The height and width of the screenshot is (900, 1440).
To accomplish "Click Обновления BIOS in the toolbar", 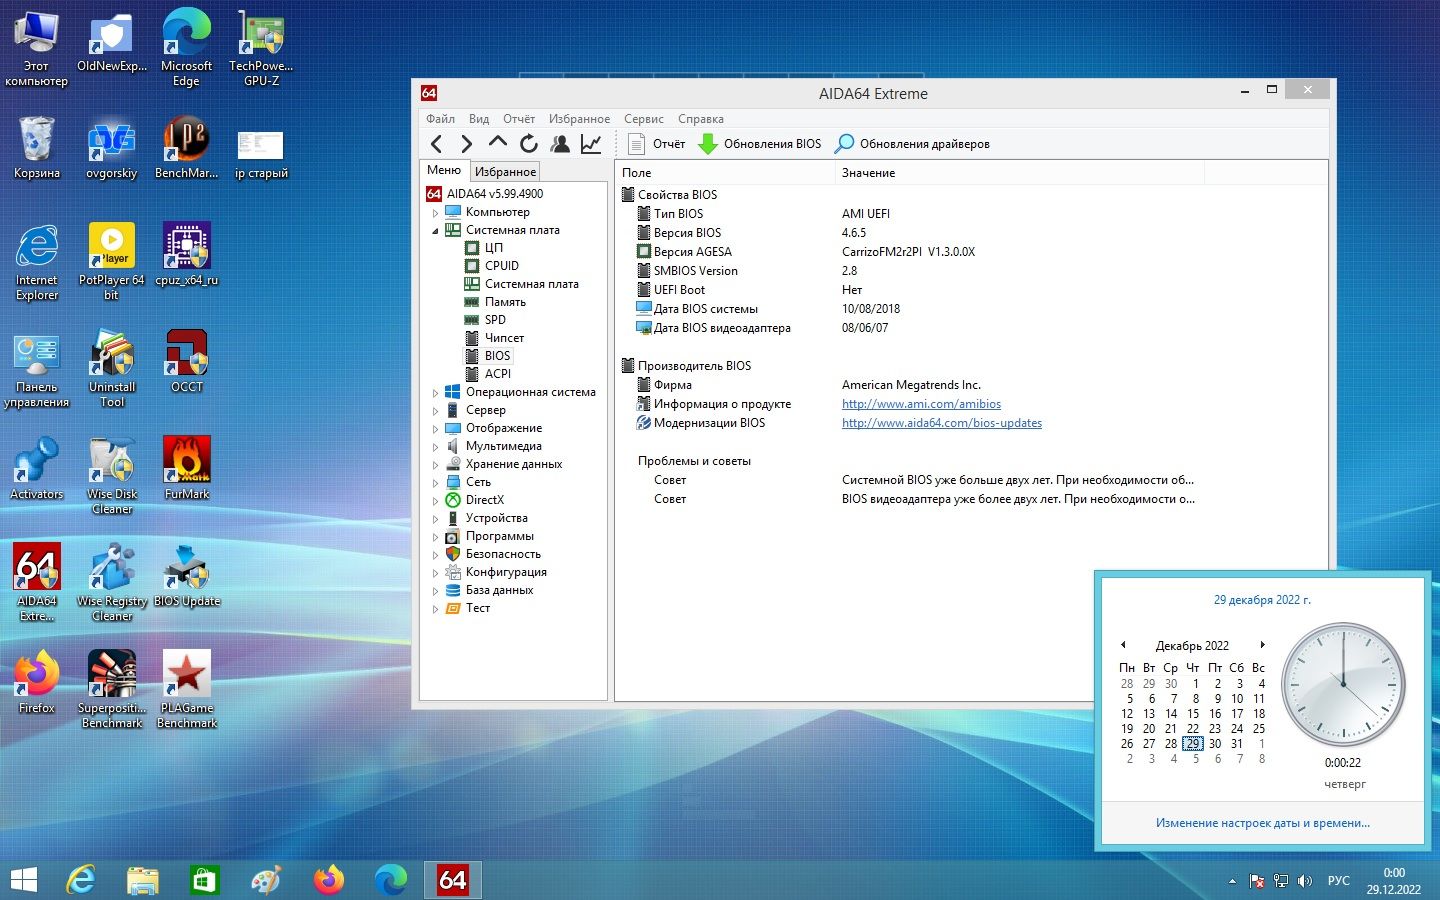I will tap(760, 144).
